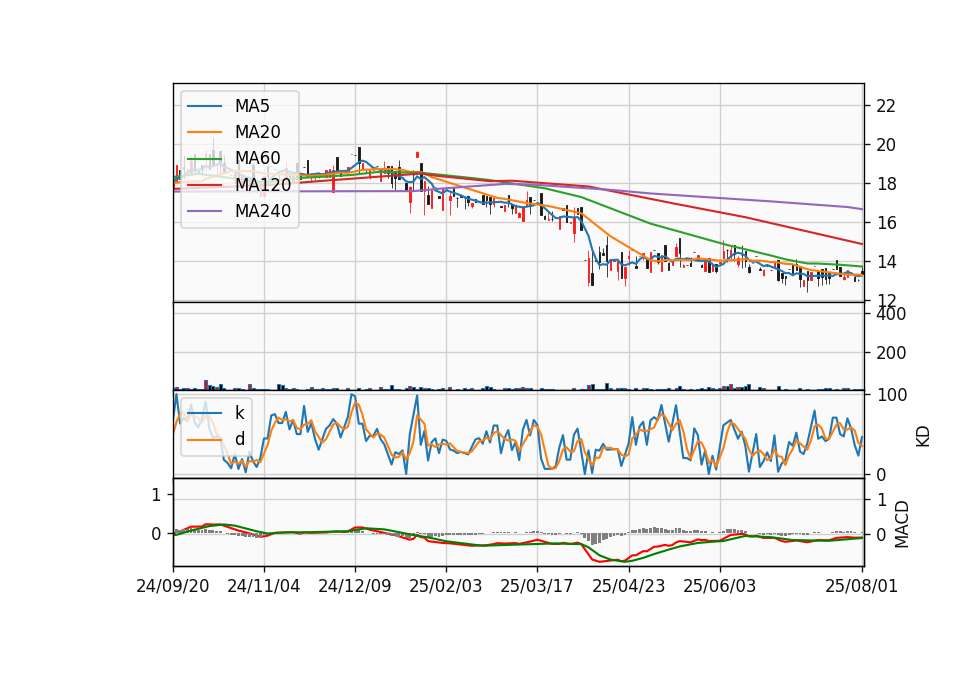Click the MACD left axis value 1
The width and height of the screenshot is (960, 690).
tap(156, 495)
